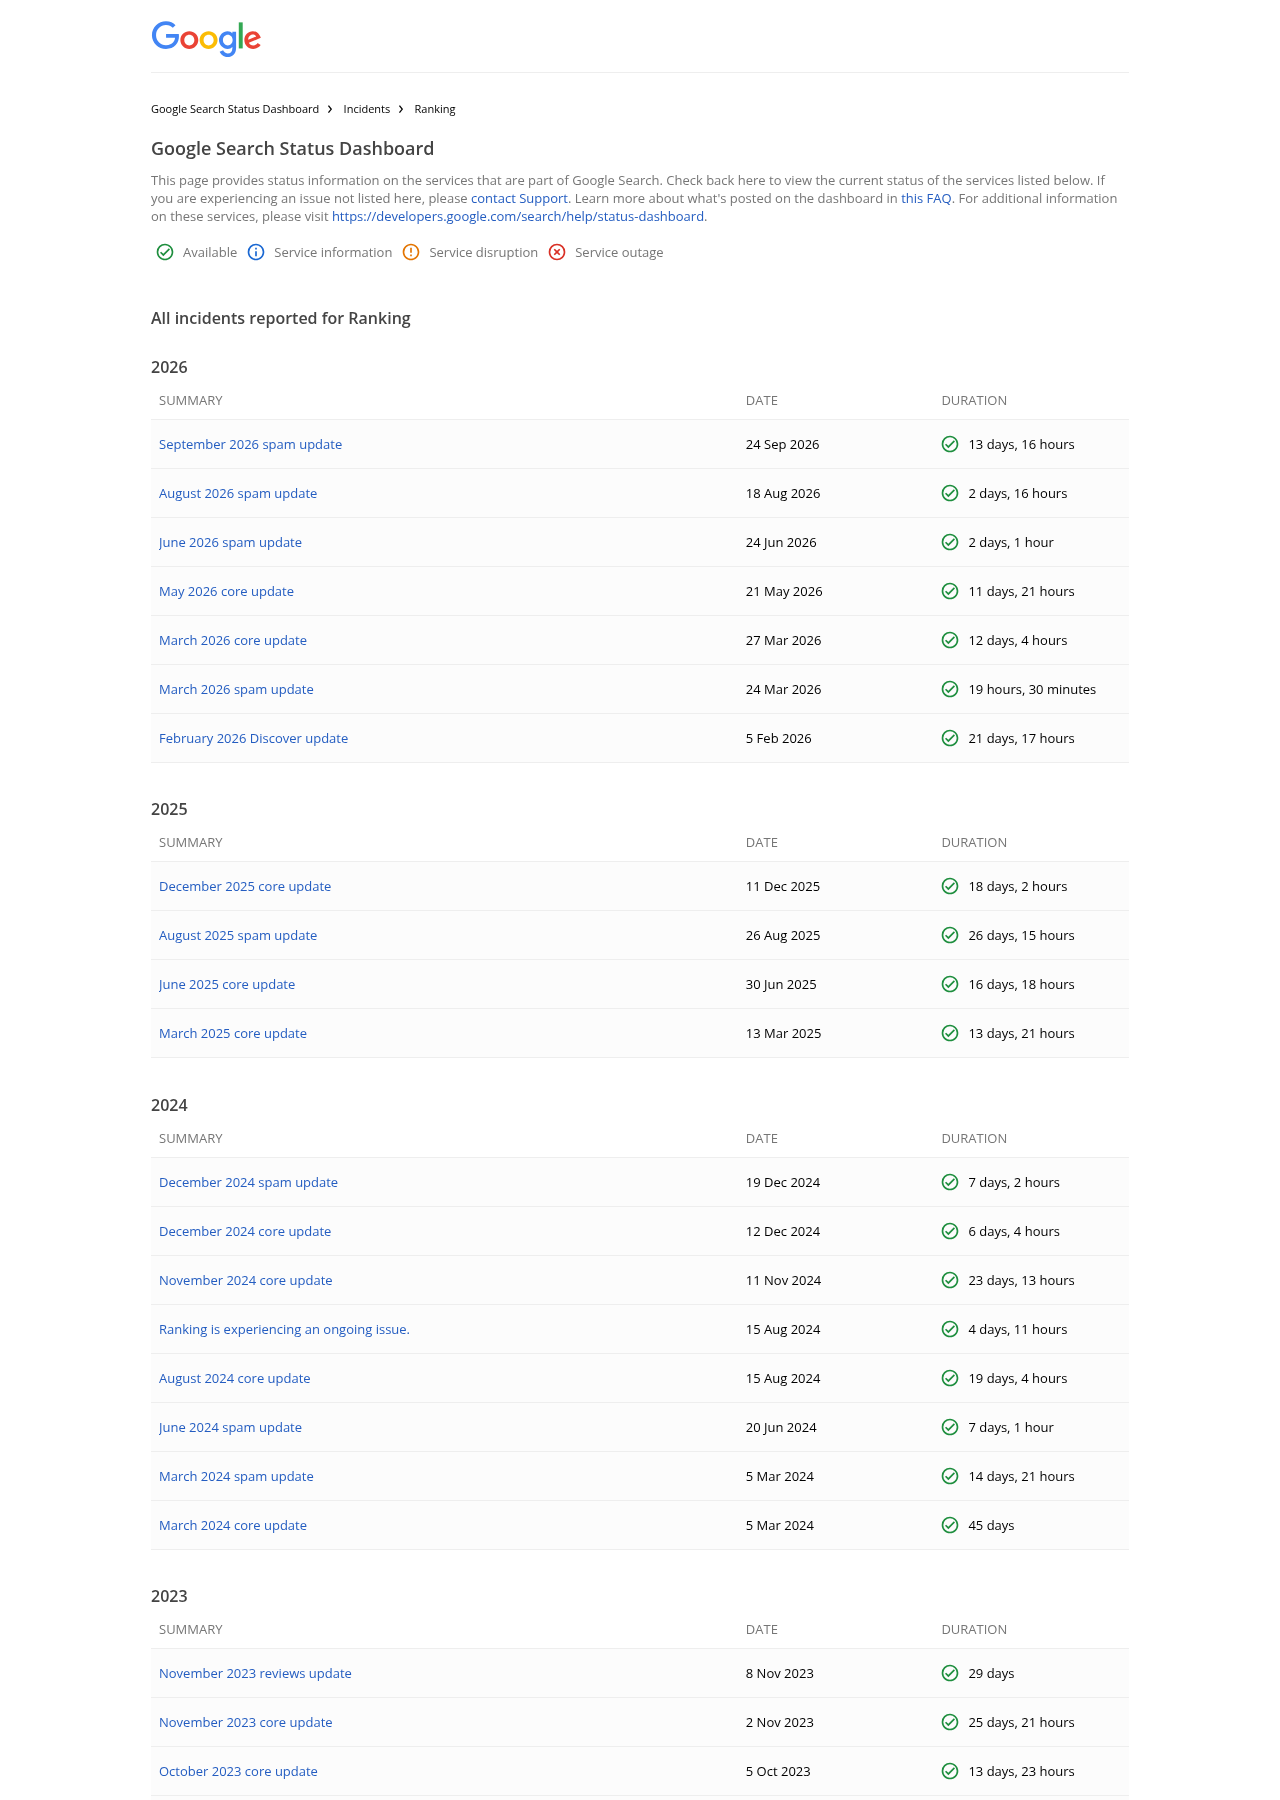Open September 2026 spam update incident
This screenshot has height=1800, width=1280.
click(250, 444)
